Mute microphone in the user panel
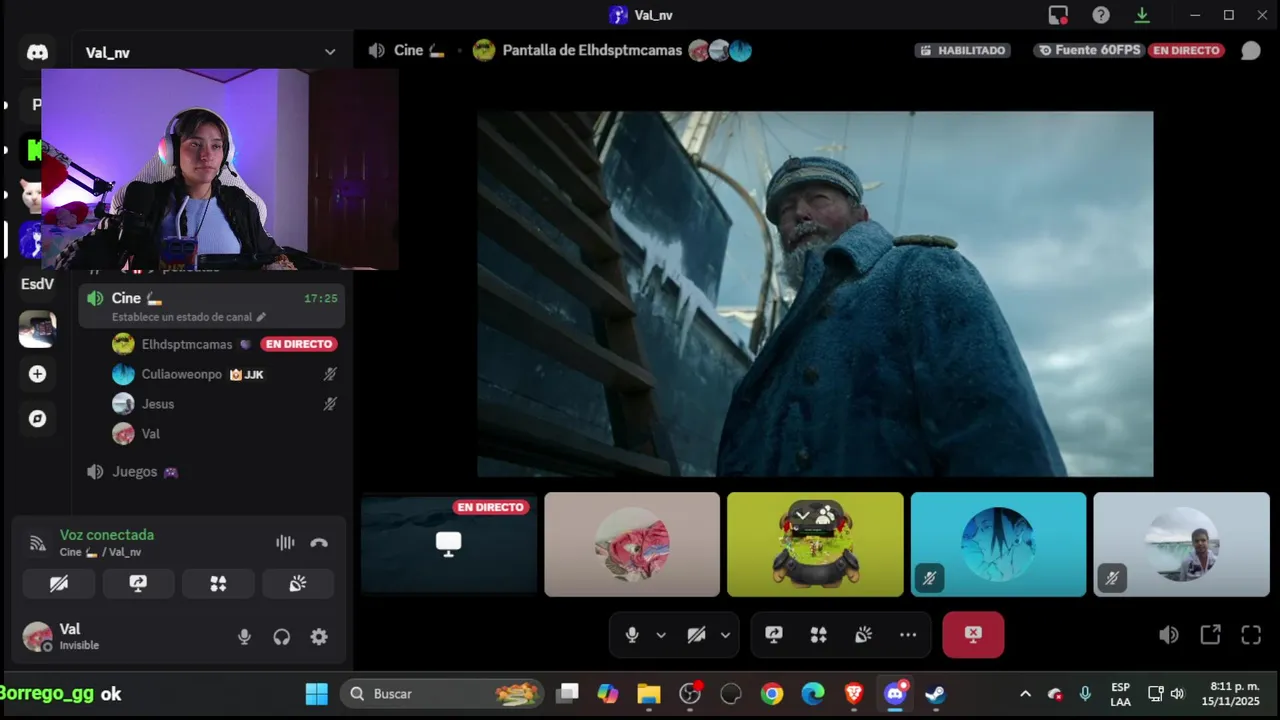The width and height of the screenshot is (1280, 720). [x=244, y=637]
